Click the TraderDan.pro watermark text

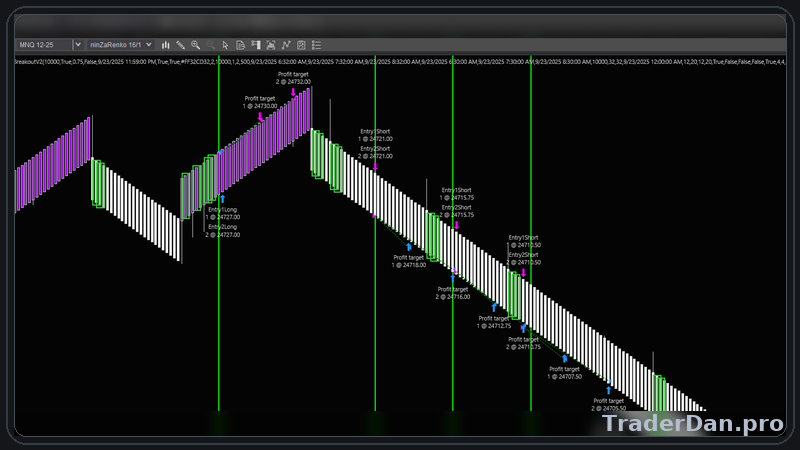tap(692, 424)
